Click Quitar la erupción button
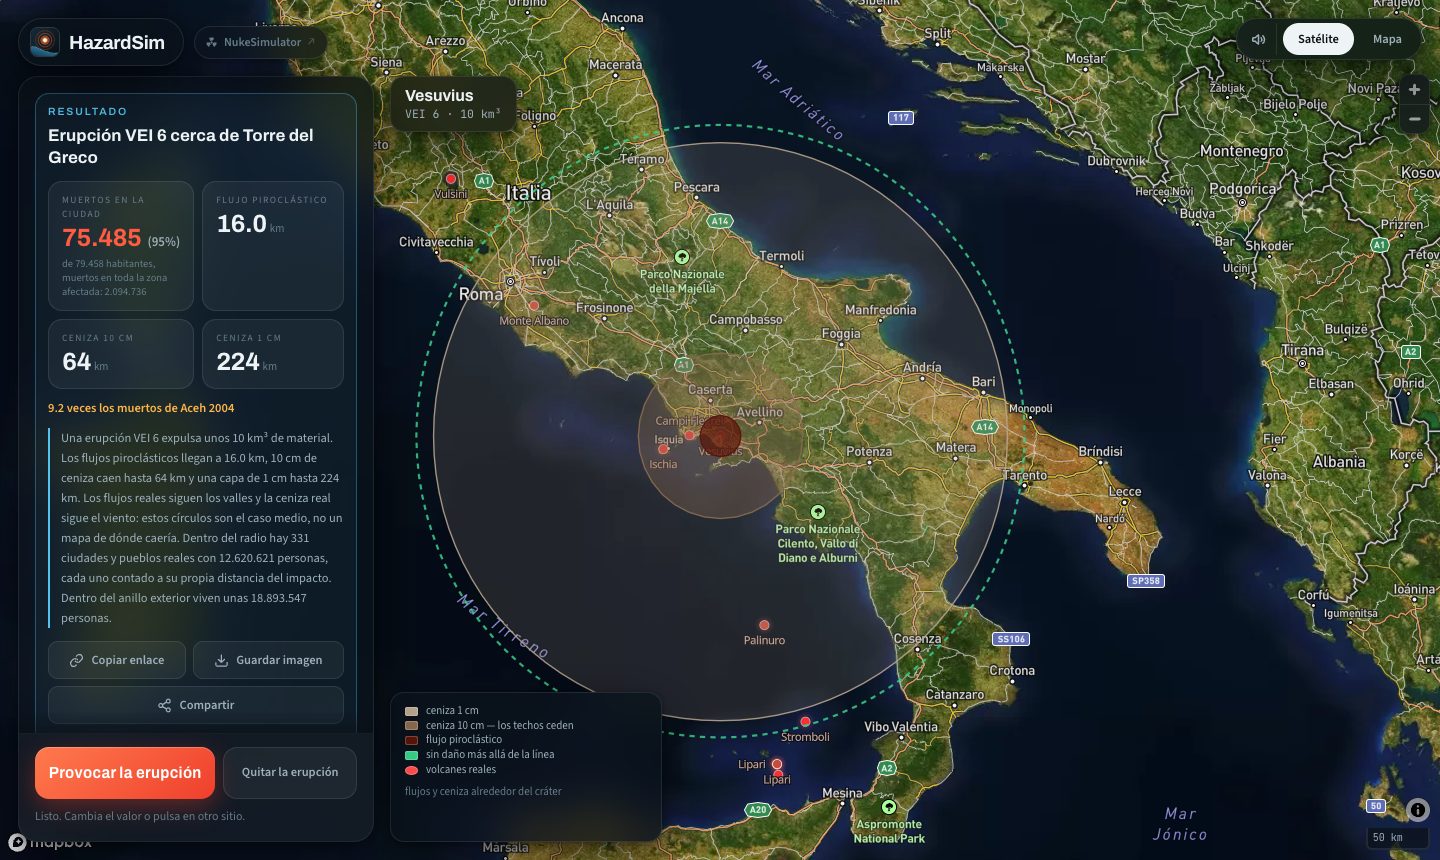 290,773
